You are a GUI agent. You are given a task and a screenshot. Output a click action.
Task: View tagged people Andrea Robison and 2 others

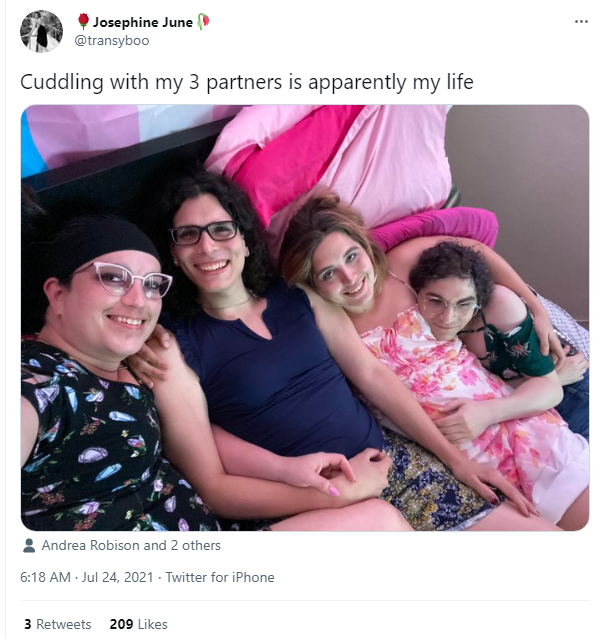coord(131,545)
